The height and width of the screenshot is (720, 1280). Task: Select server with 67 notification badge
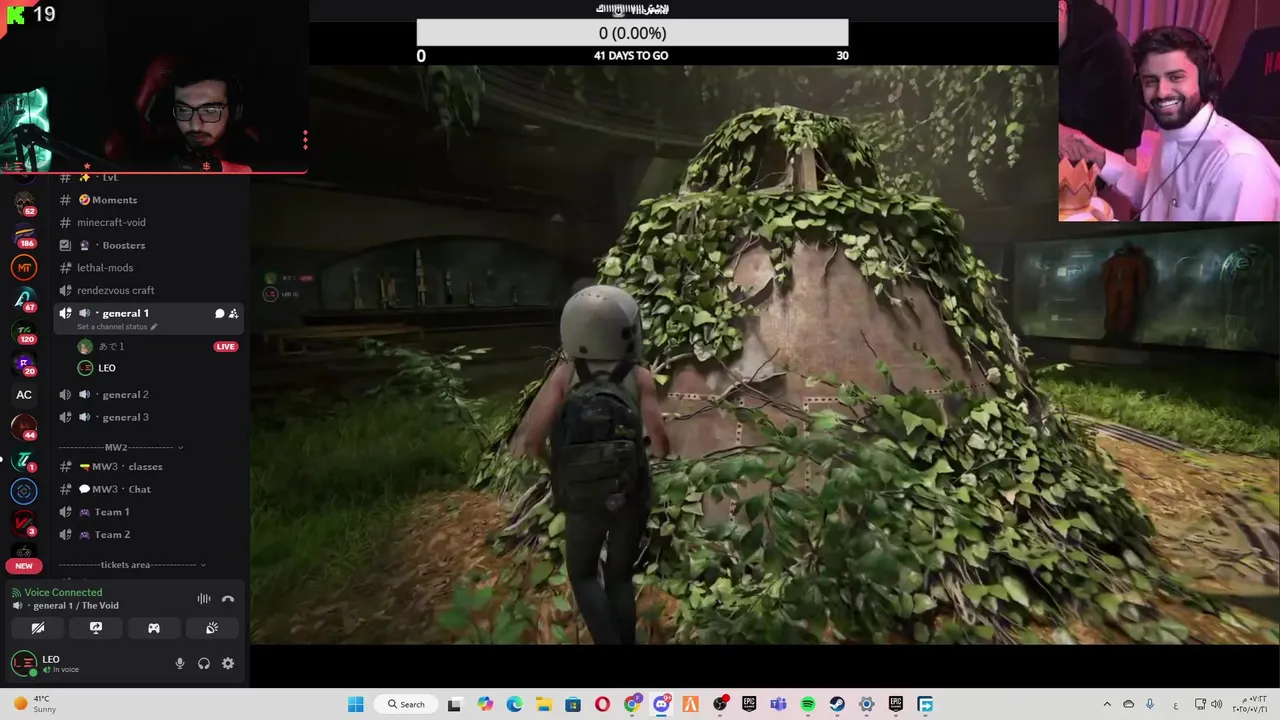click(x=24, y=299)
